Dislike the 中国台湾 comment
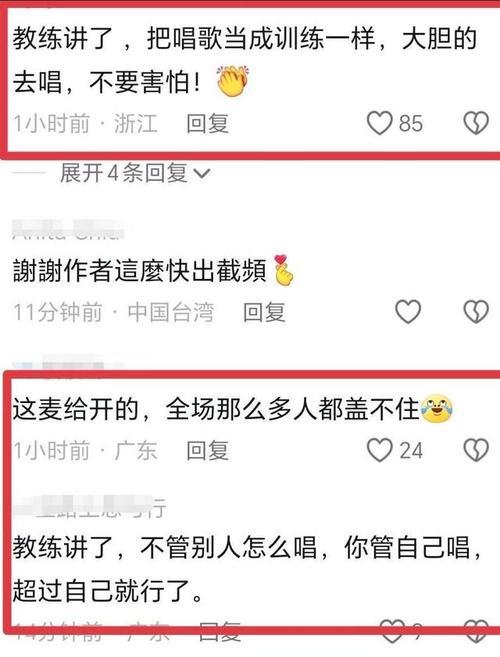 476,312
